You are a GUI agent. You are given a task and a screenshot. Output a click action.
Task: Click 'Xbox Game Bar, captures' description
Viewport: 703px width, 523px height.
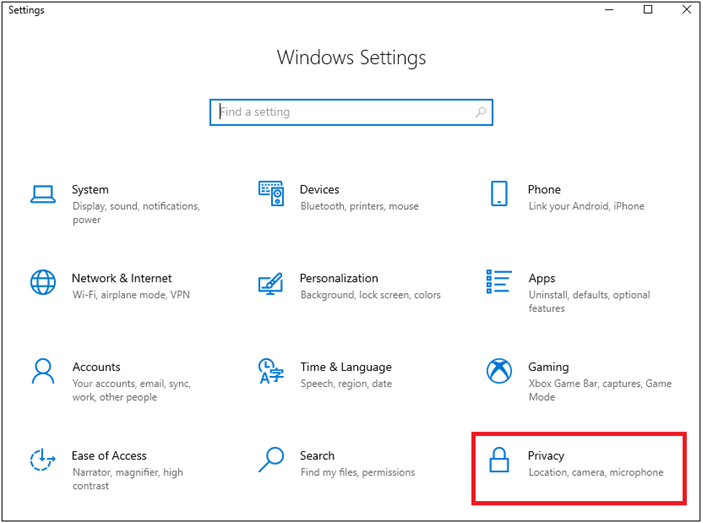coord(600,390)
